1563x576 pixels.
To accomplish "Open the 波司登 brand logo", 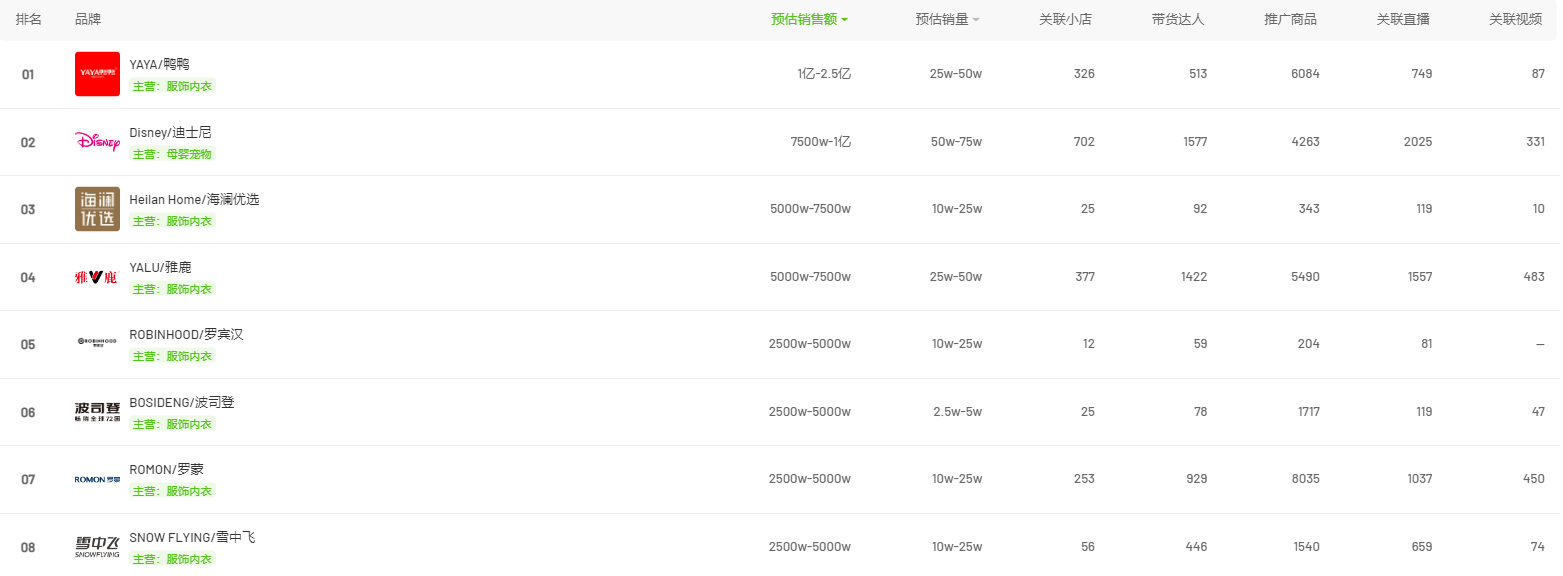I will coord(97,412).
